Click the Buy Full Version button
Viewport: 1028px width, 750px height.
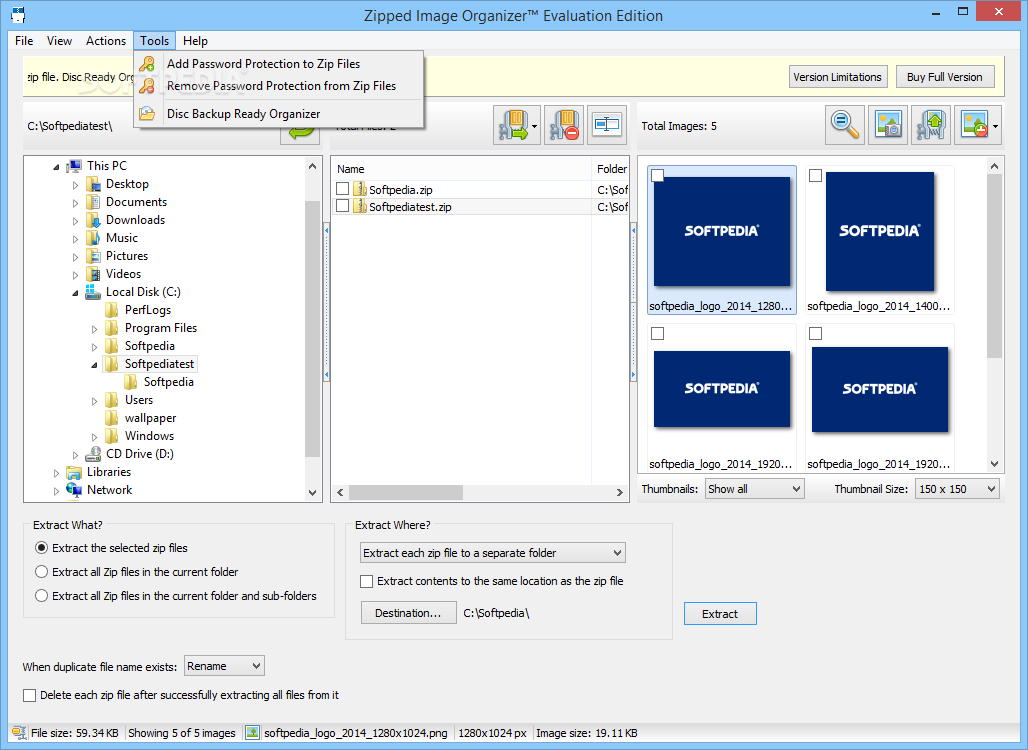pos(945,77)
